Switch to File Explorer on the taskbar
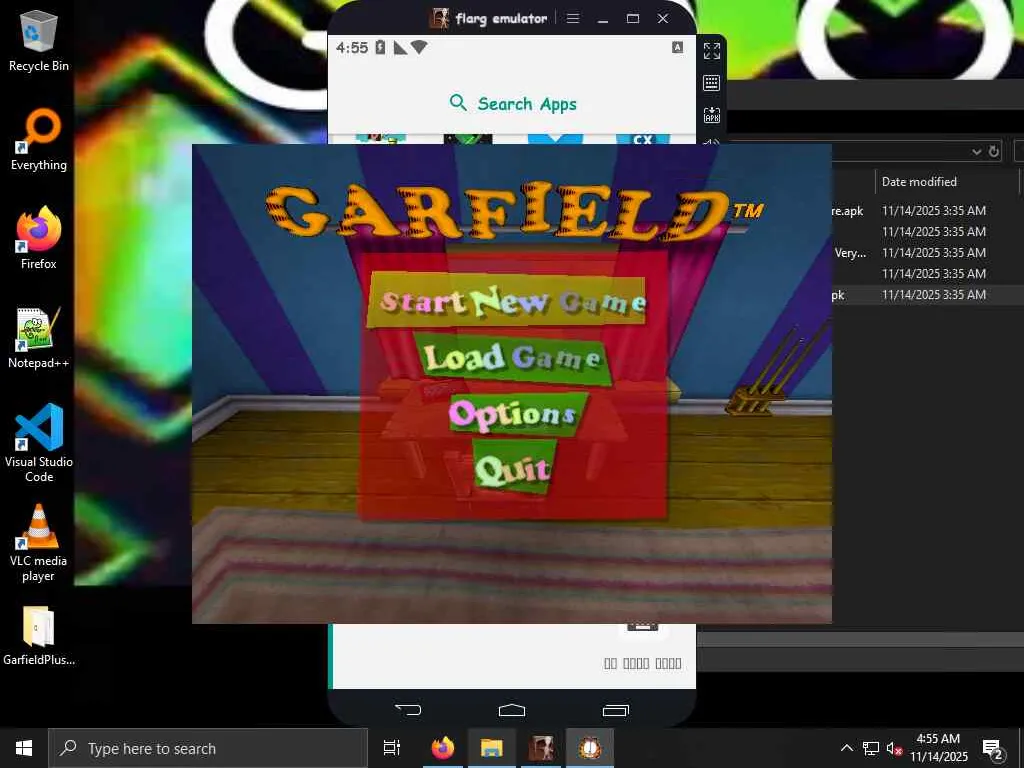Viewport: 1024px width, 768px height. (492, 748)
